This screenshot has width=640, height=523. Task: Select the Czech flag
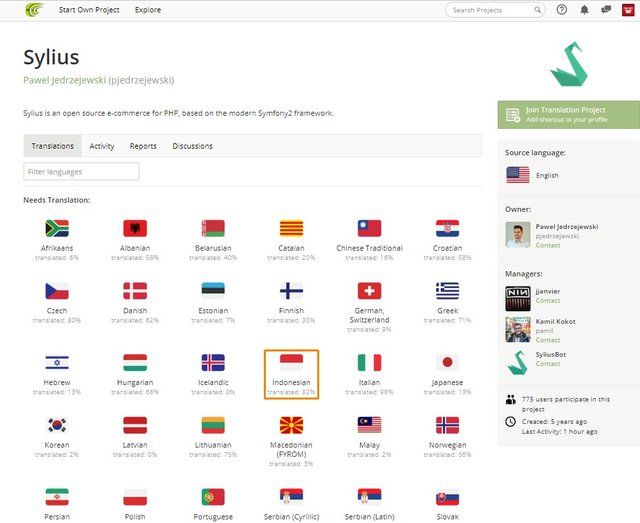click(57, 291)
